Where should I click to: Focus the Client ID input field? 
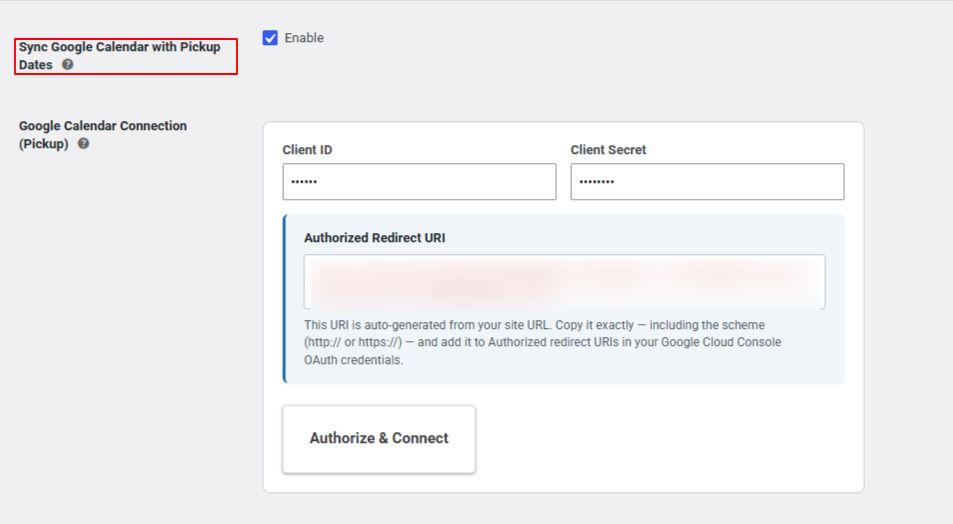click(x=419, y=181)
